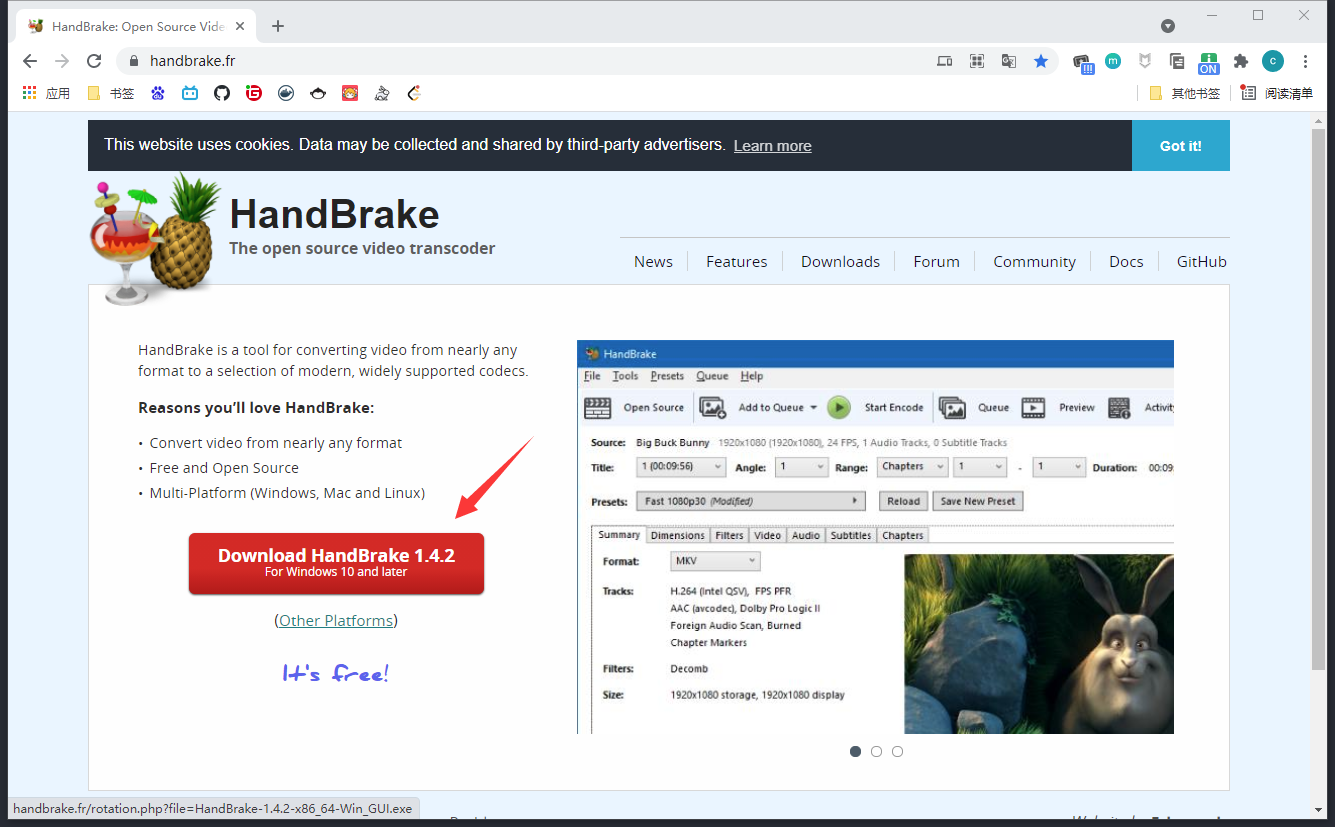Expand the tab search arrow in title bar
The width and height of the screenshot is (1335, 827).
coord(1168,26)
